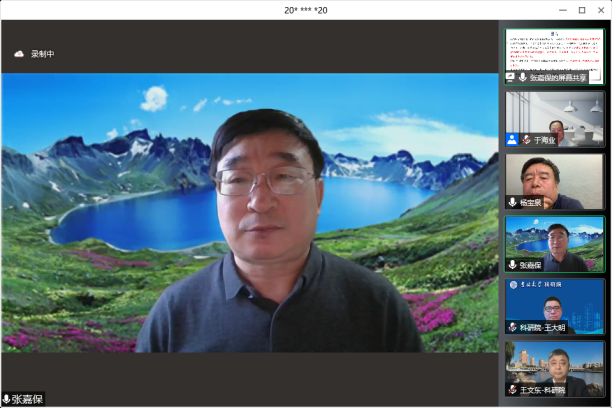The width and height of the screenshot is (612, 408).
Task: Click the 录制中 recording label
Action: tap(42, 54)
